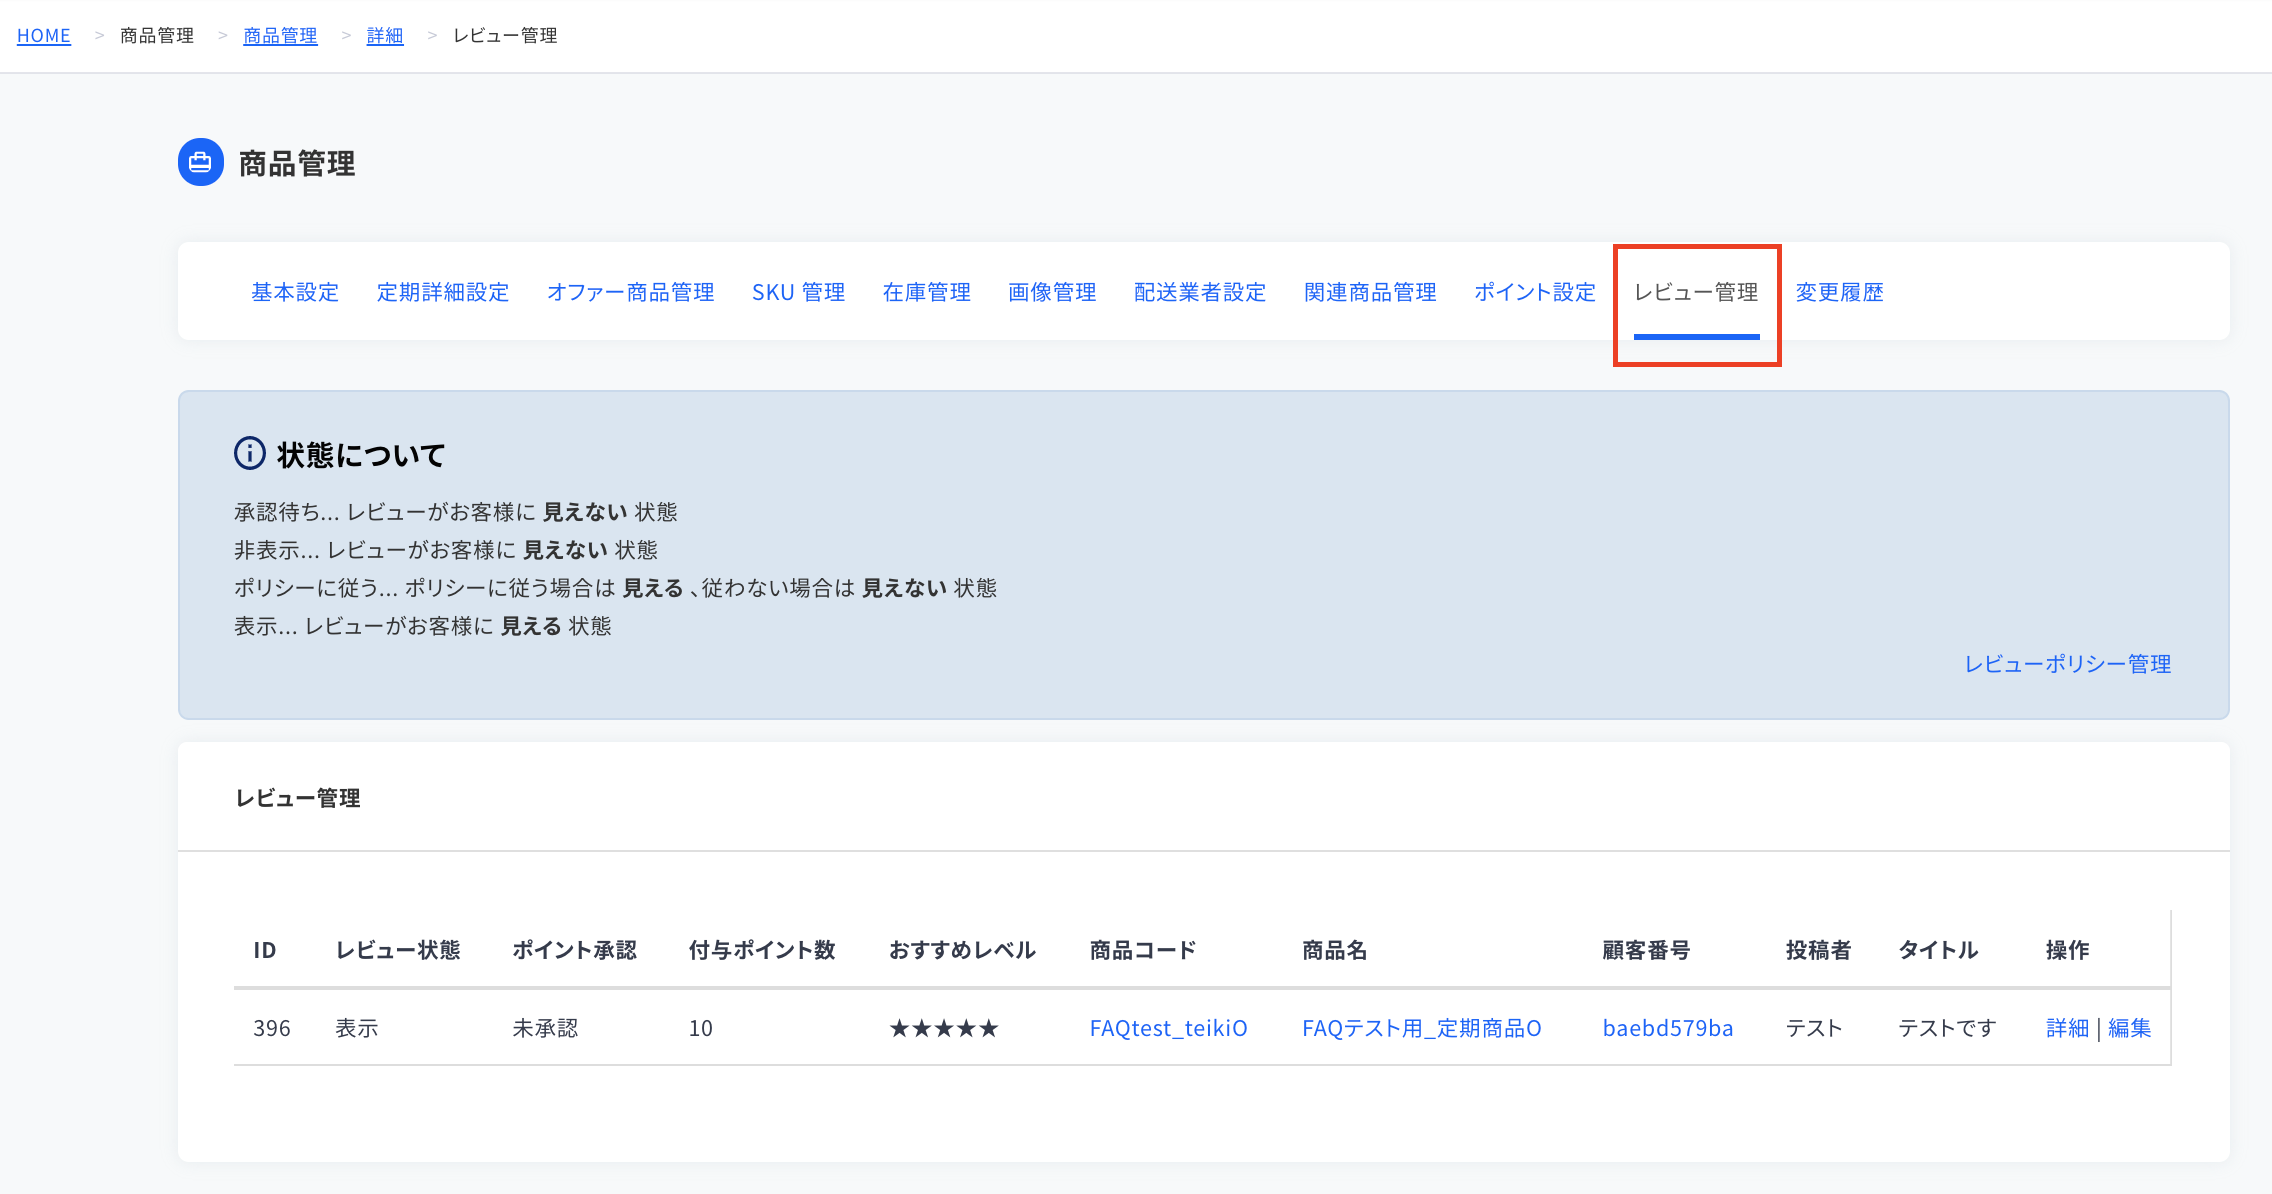
Task: Click the five-star rating cell
Action: point(944,1028)
